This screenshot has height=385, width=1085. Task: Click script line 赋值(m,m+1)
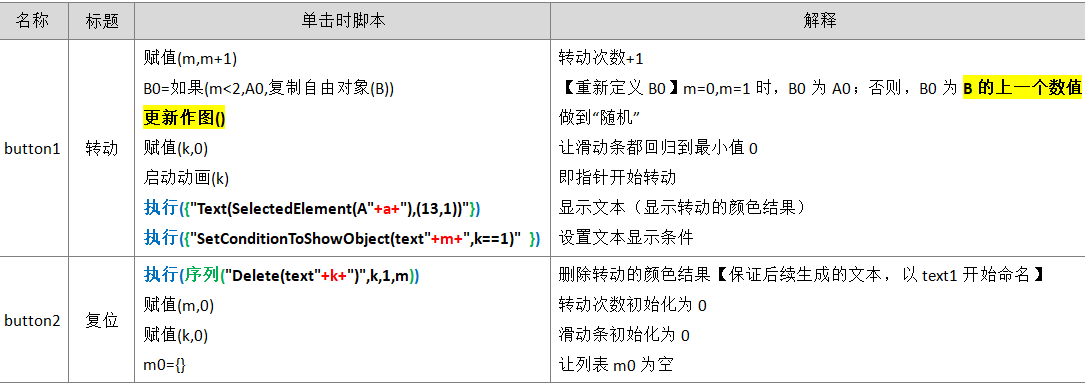190,59
